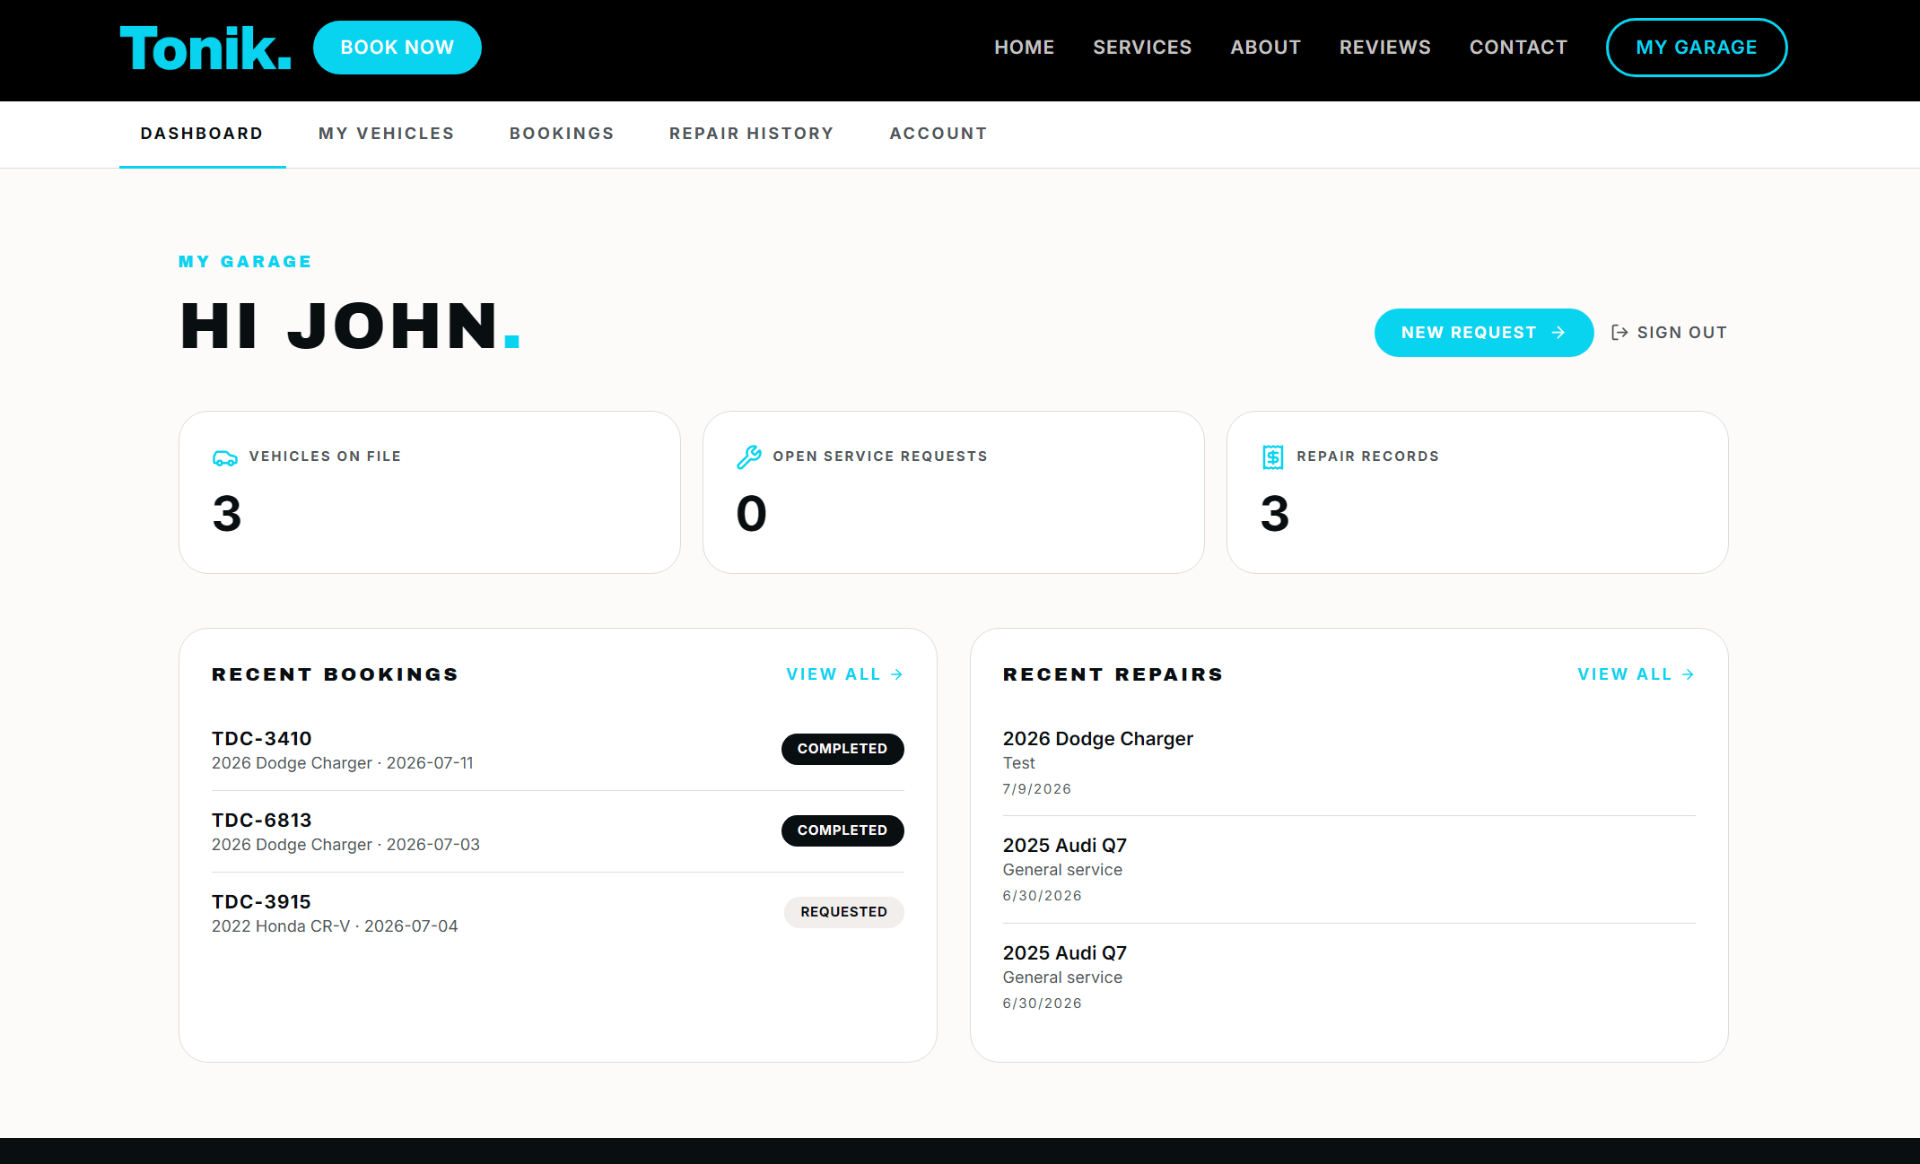Open the 2026 Dodge Charger repair record

tap(1349, 763)
